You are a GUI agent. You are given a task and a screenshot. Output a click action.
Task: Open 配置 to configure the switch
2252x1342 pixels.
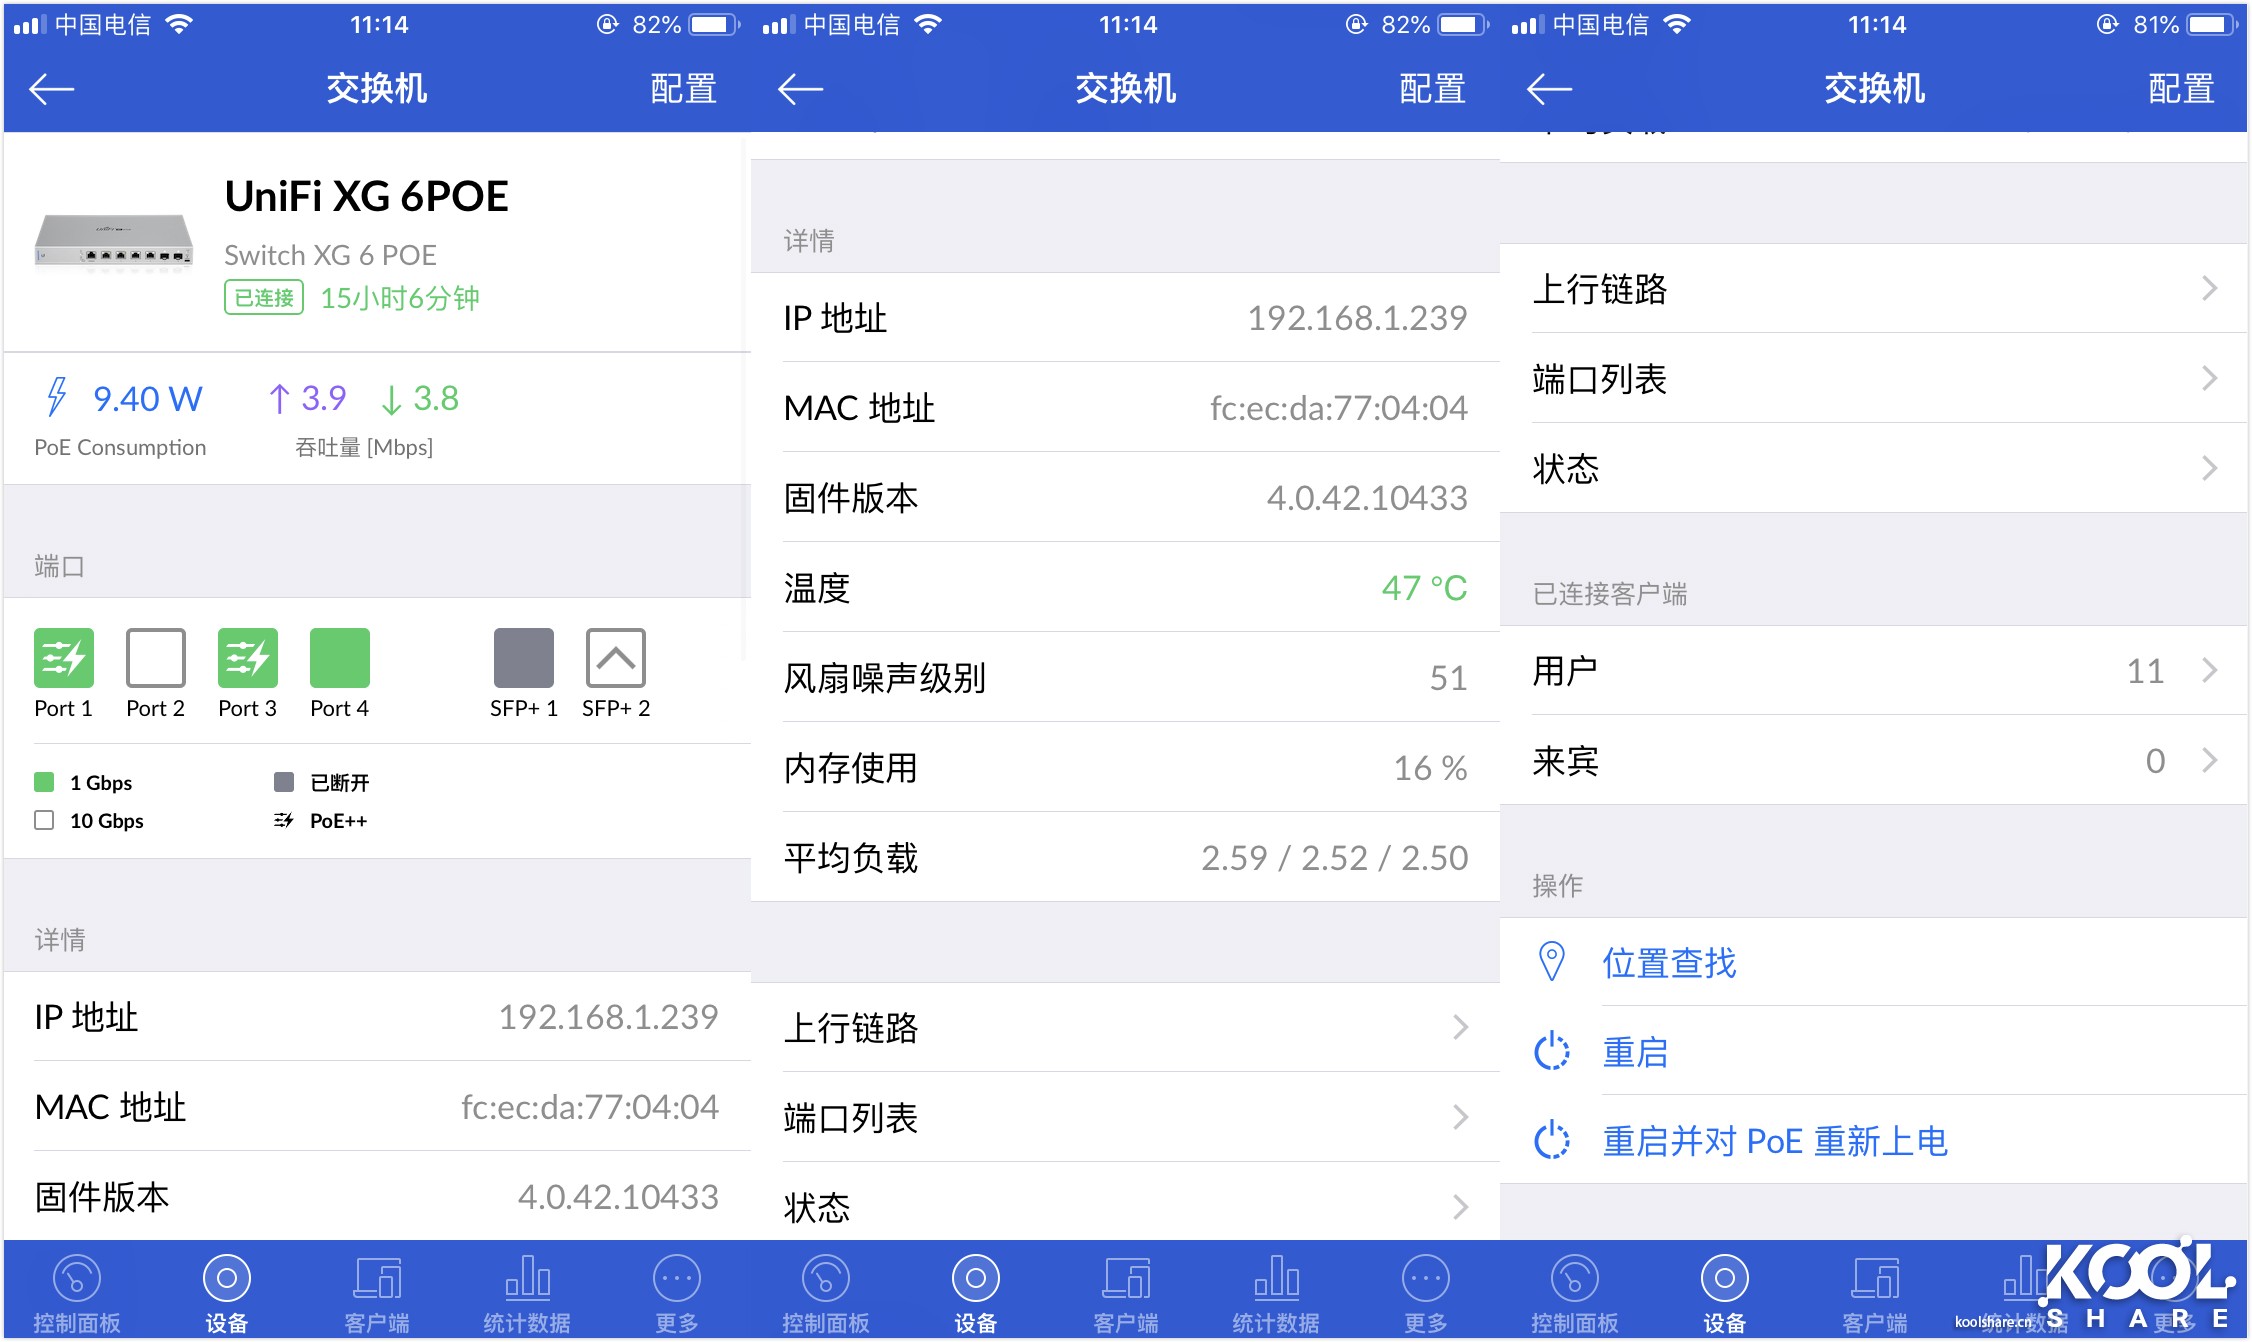click(683, 88)
